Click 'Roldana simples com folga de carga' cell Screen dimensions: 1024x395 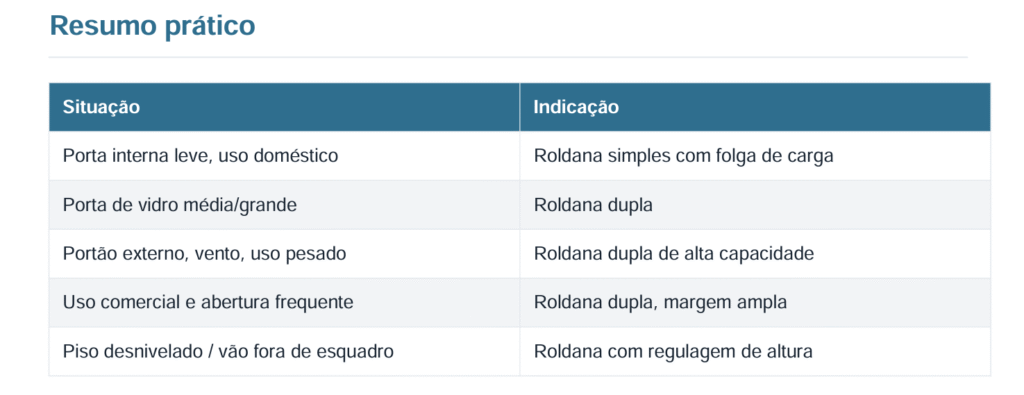tap(755, 156)
